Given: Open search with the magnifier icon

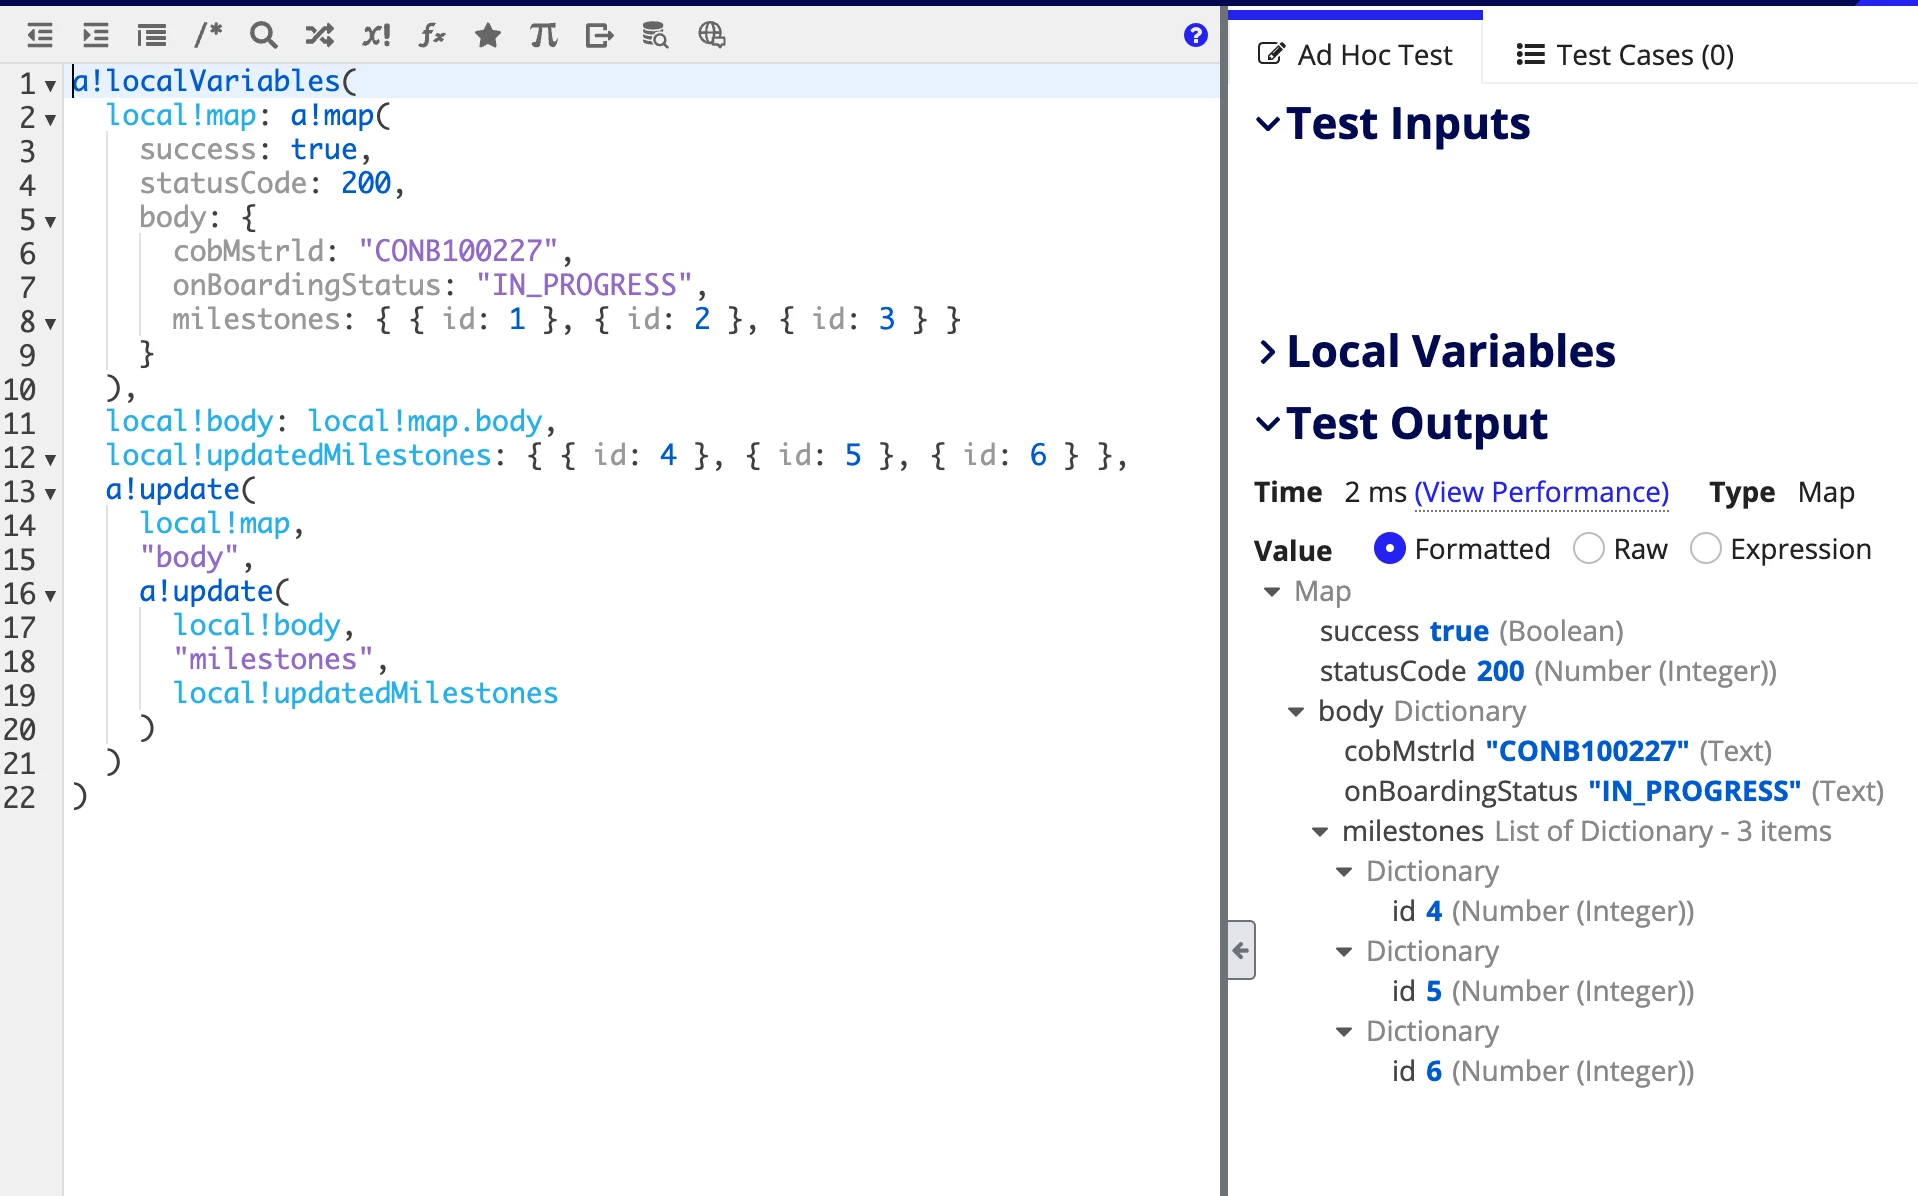Looking at the screenshot, I should pos(264,36).
